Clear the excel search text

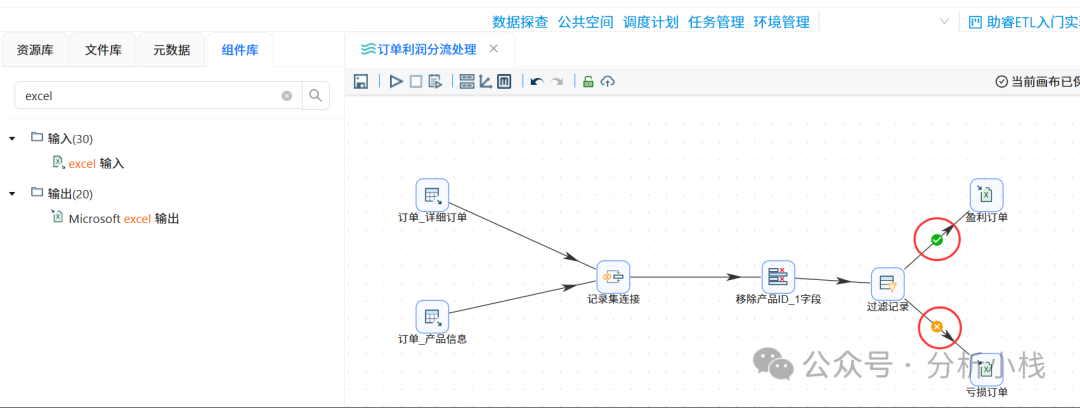[x=287, y=96]
